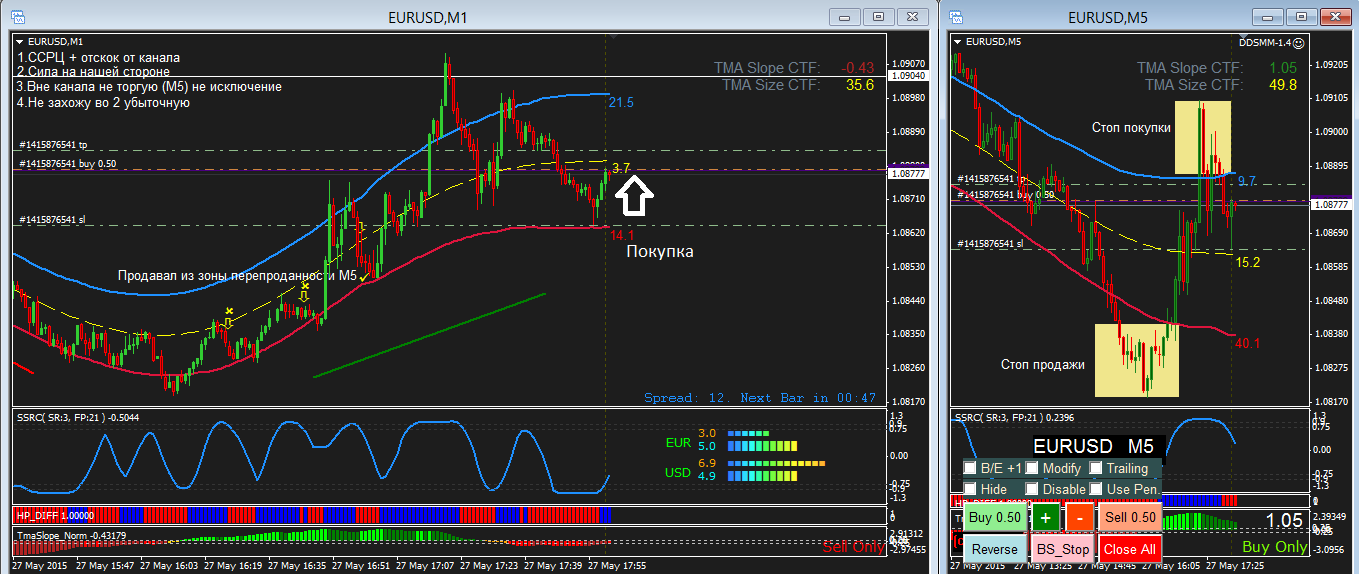Click the green Buy Only label
The height and width of the screenshot is (574, 1359).
pyautogui.click(x=1275, y=547)
